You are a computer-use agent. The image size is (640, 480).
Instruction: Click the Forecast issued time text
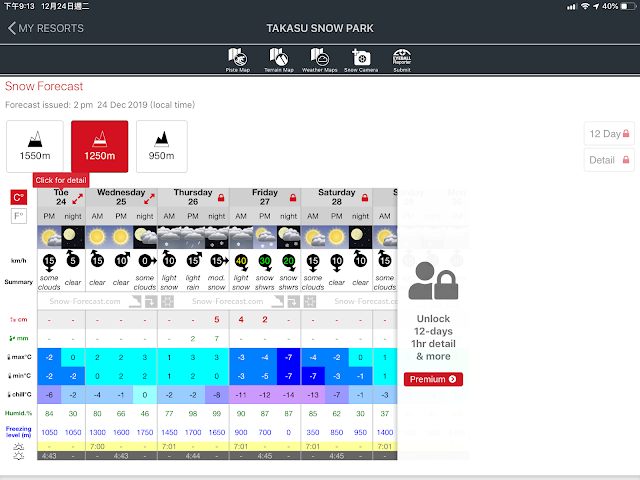(x=100, y=105)
